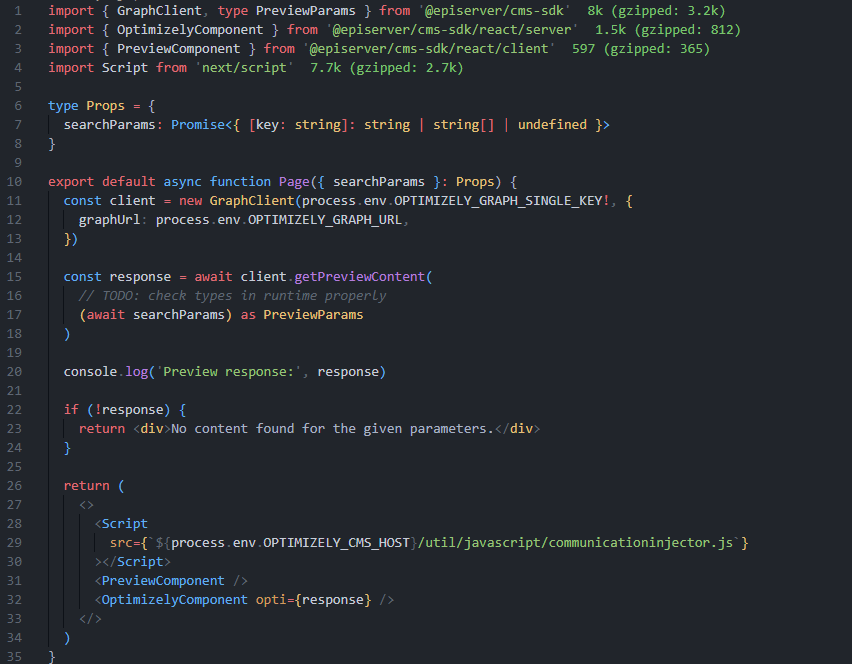Click '<PreviewComponent />' JSX element
Screen dimensions: 852x664
coord(171,581)
